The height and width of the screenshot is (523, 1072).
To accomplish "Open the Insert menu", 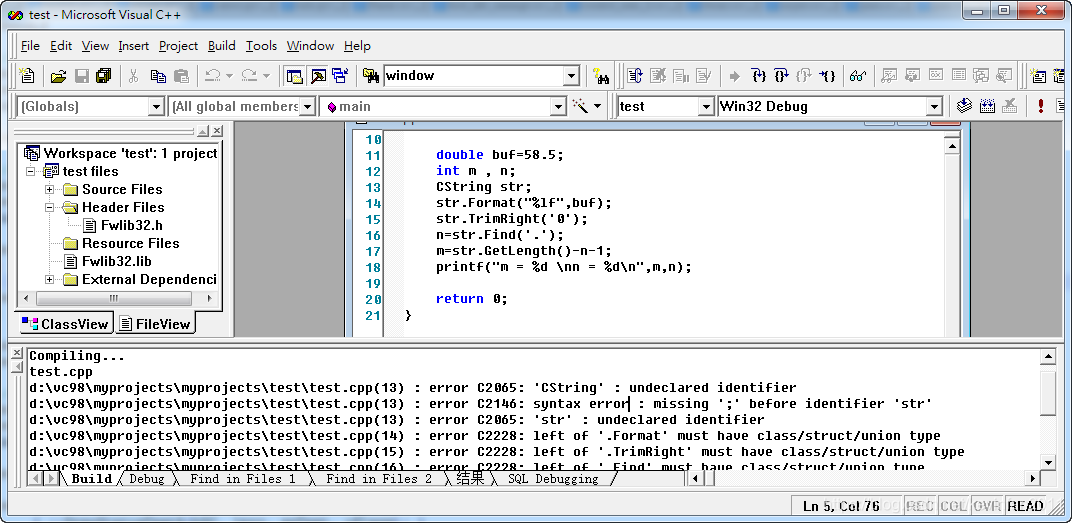I will coord(133,46).
